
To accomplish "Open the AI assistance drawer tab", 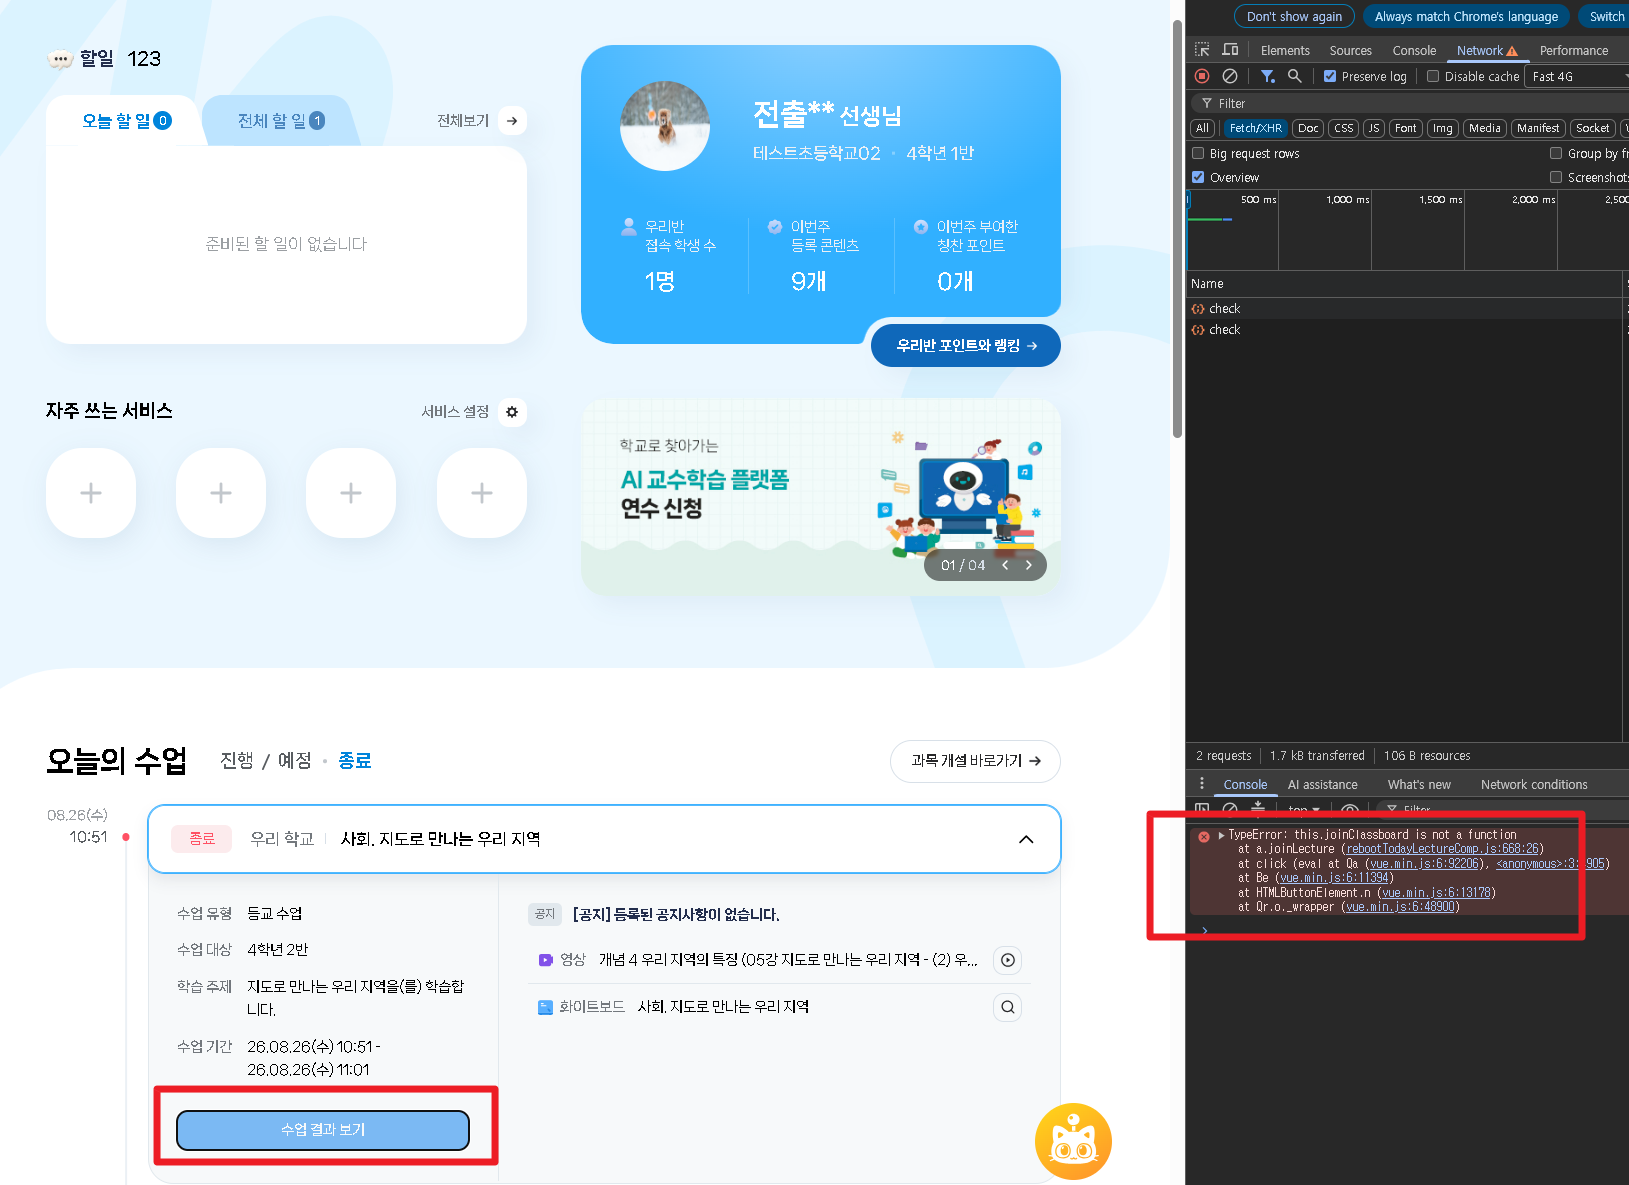I will coord(1322,785).
